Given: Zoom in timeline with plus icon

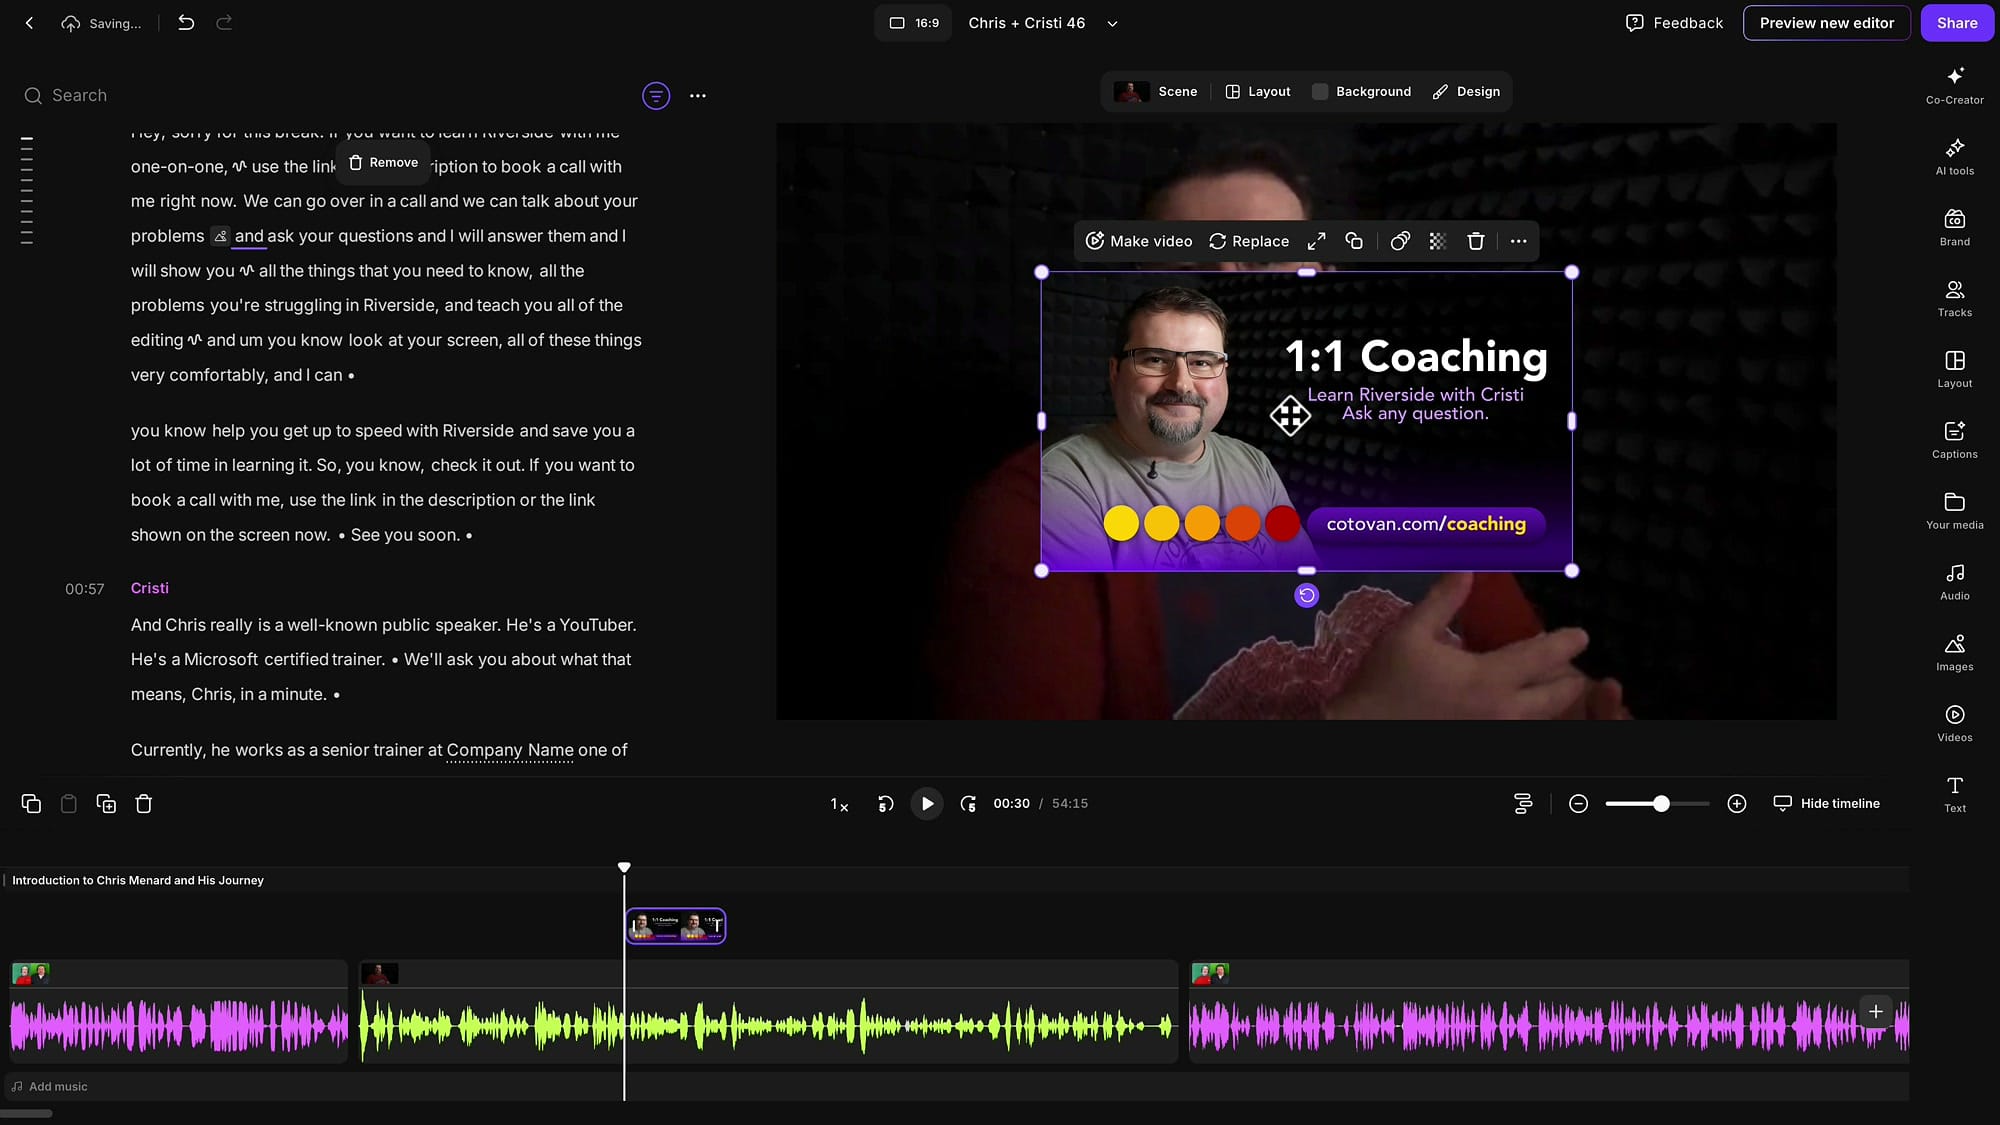Looking at the screenshot, I should pos(1737,804).
